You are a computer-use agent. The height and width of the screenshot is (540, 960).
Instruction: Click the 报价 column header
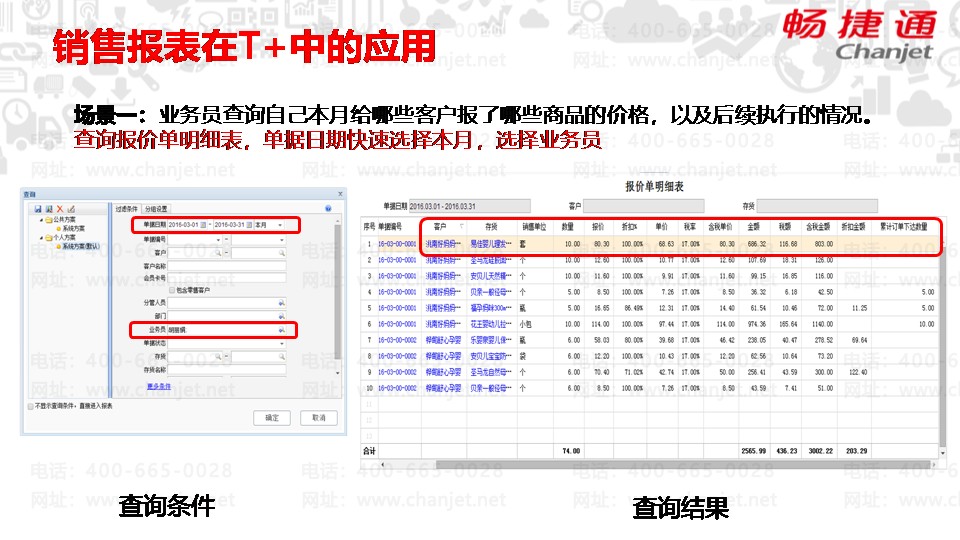(598, 227)
